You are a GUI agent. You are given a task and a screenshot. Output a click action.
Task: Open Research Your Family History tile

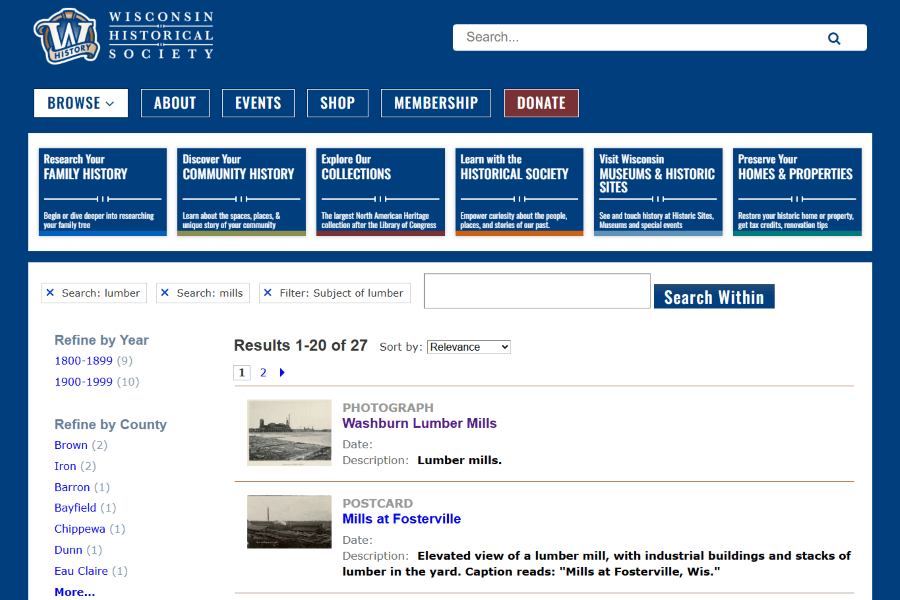point(103,192)
